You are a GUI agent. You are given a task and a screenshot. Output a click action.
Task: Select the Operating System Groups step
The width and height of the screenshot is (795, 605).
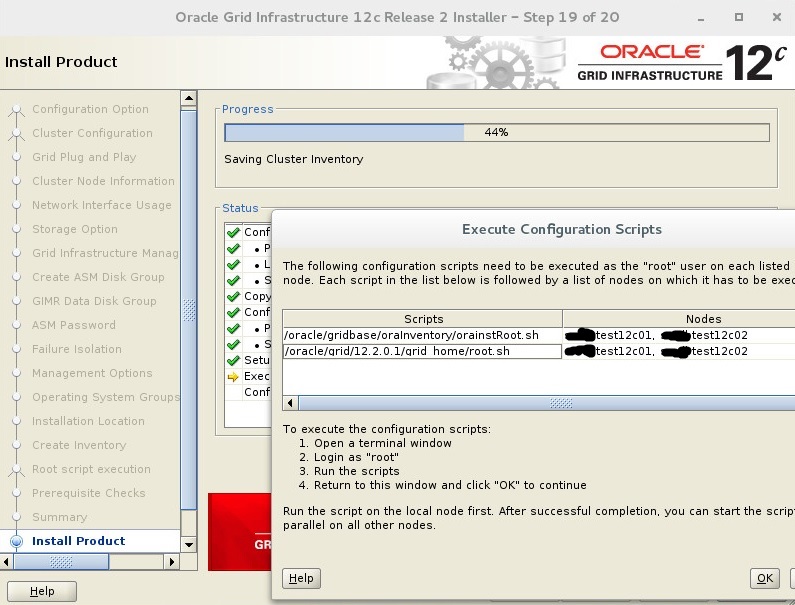(106, 397)
